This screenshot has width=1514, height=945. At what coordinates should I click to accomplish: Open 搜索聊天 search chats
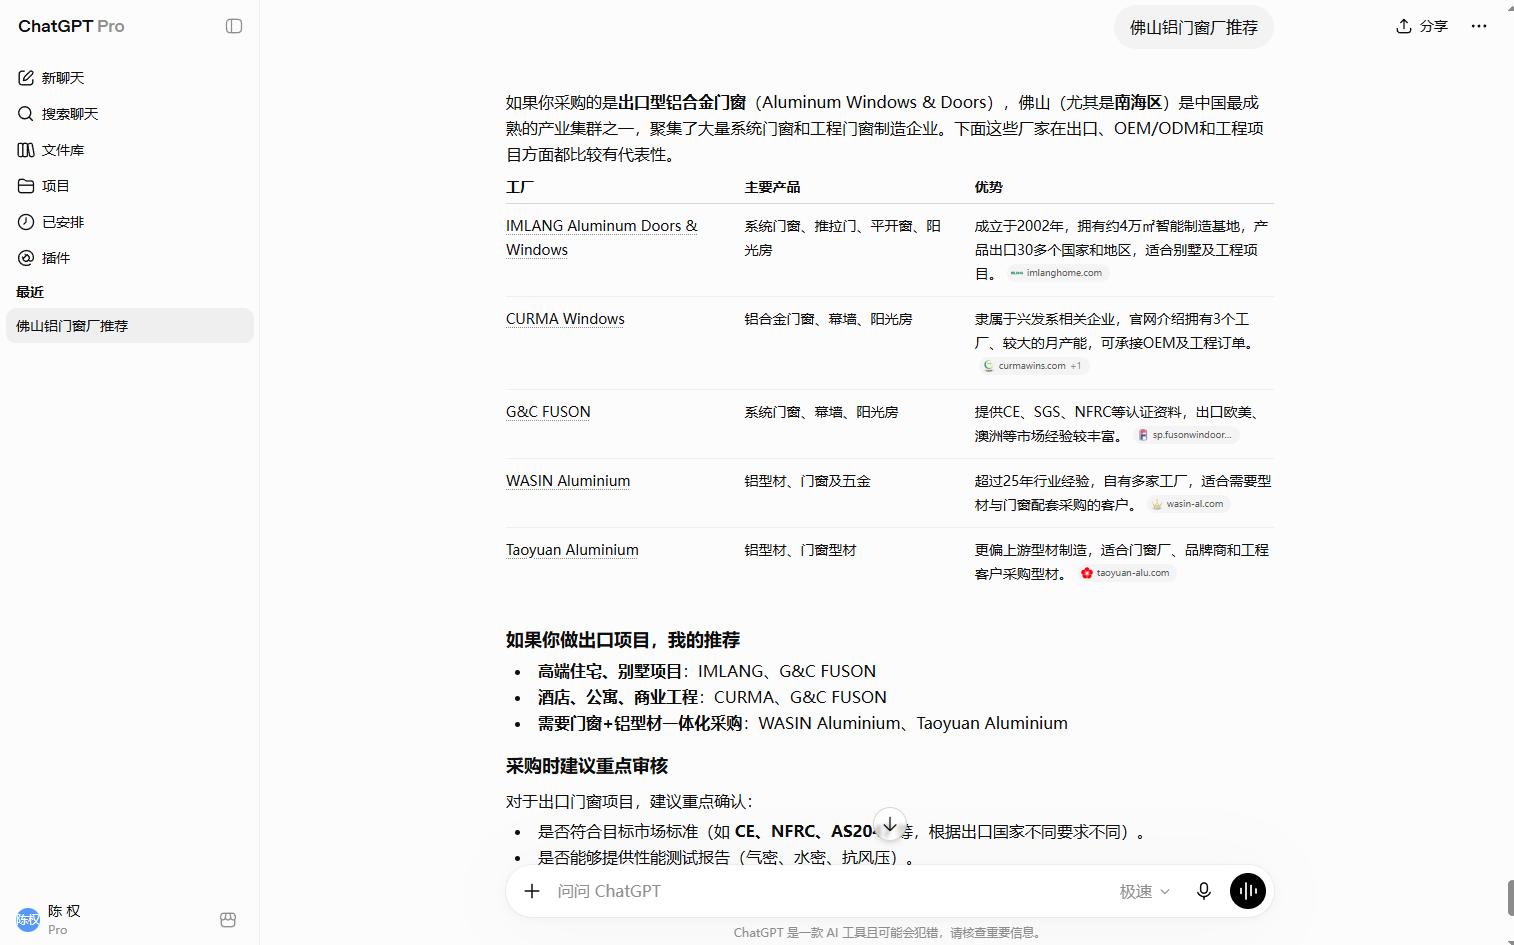point(130,114)
